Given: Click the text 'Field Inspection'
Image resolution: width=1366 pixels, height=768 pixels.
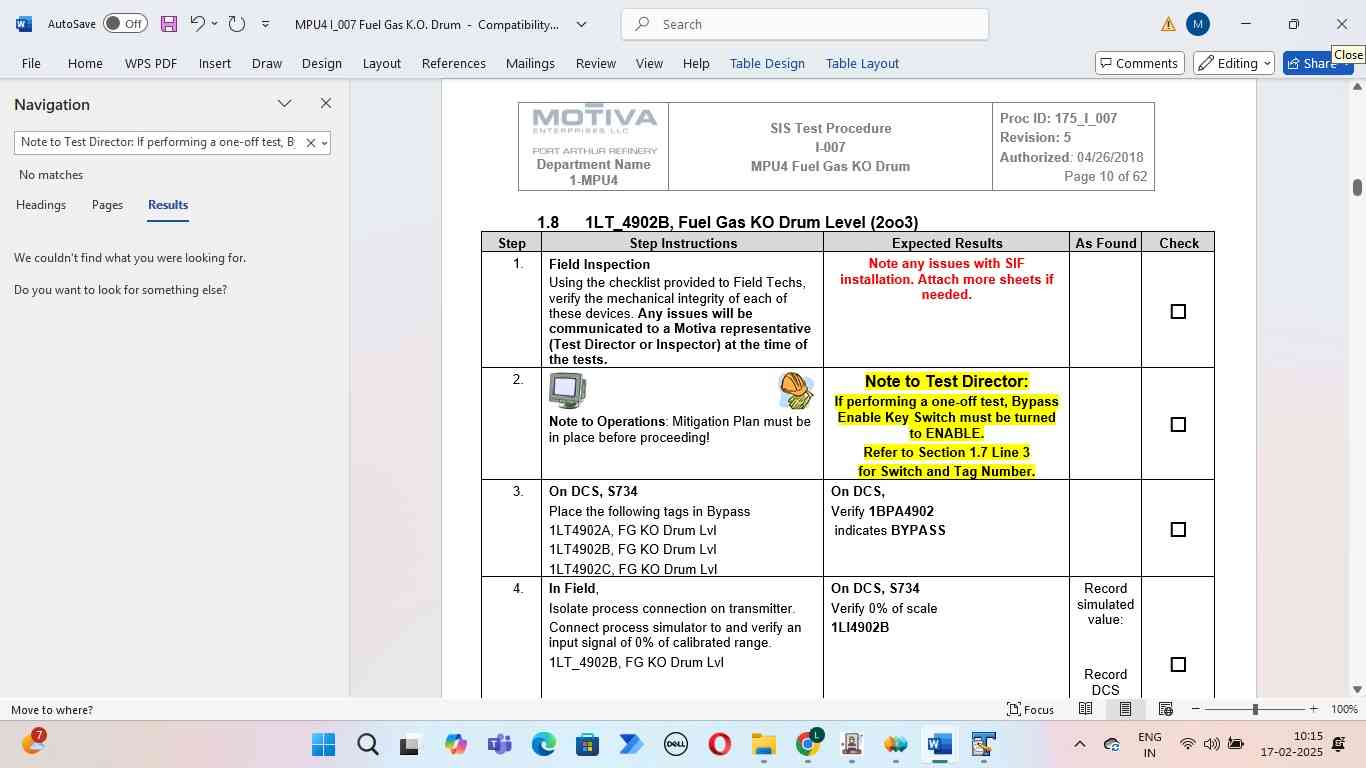Looking at the screenshot, I should (599, 265).
